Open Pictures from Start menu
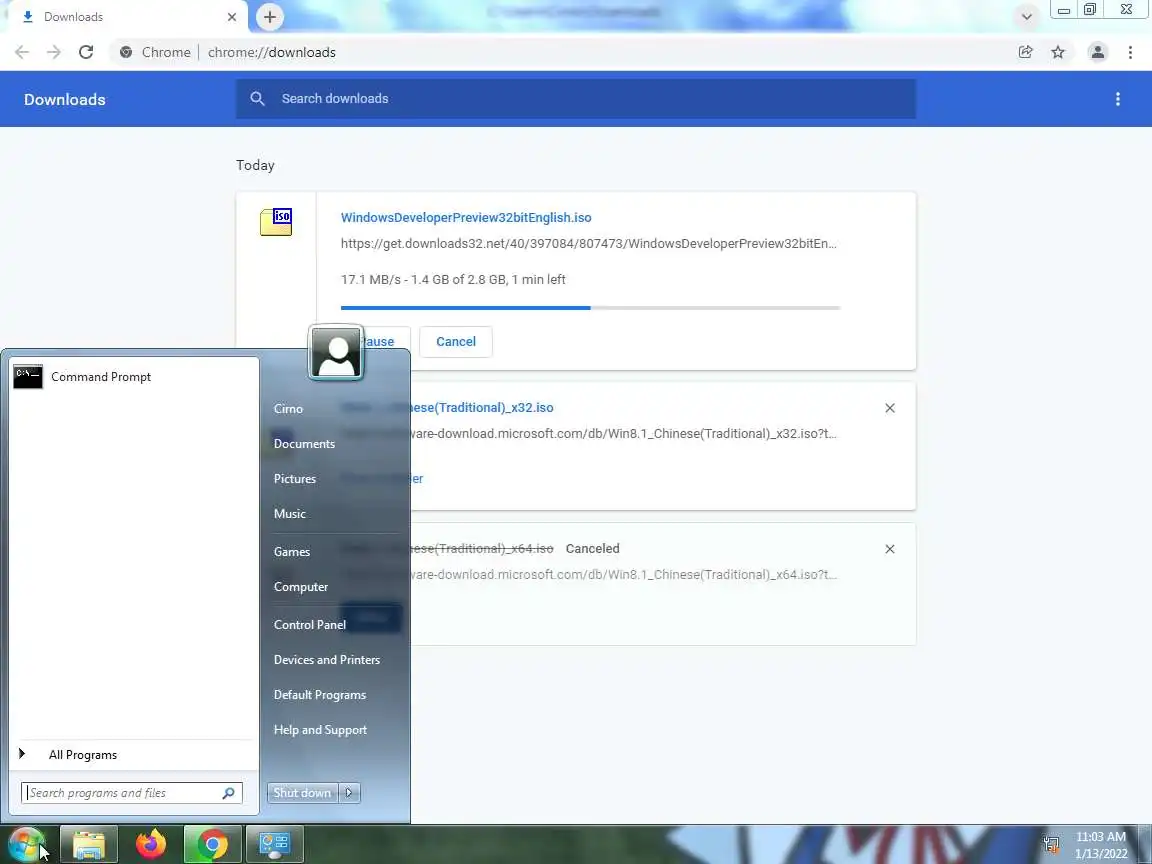Viewport: 1152px width, 864px height. (x=295, y=478)
